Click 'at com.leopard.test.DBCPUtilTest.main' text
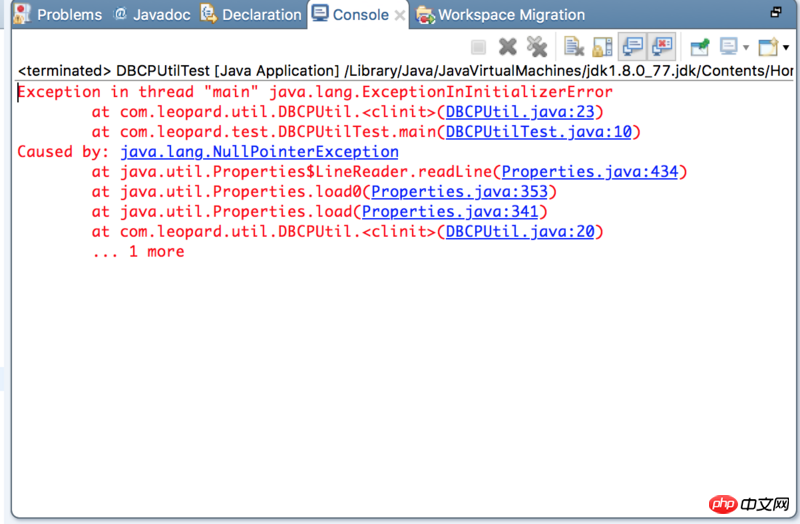Viewport: 800px width, 524px height. 264,132
